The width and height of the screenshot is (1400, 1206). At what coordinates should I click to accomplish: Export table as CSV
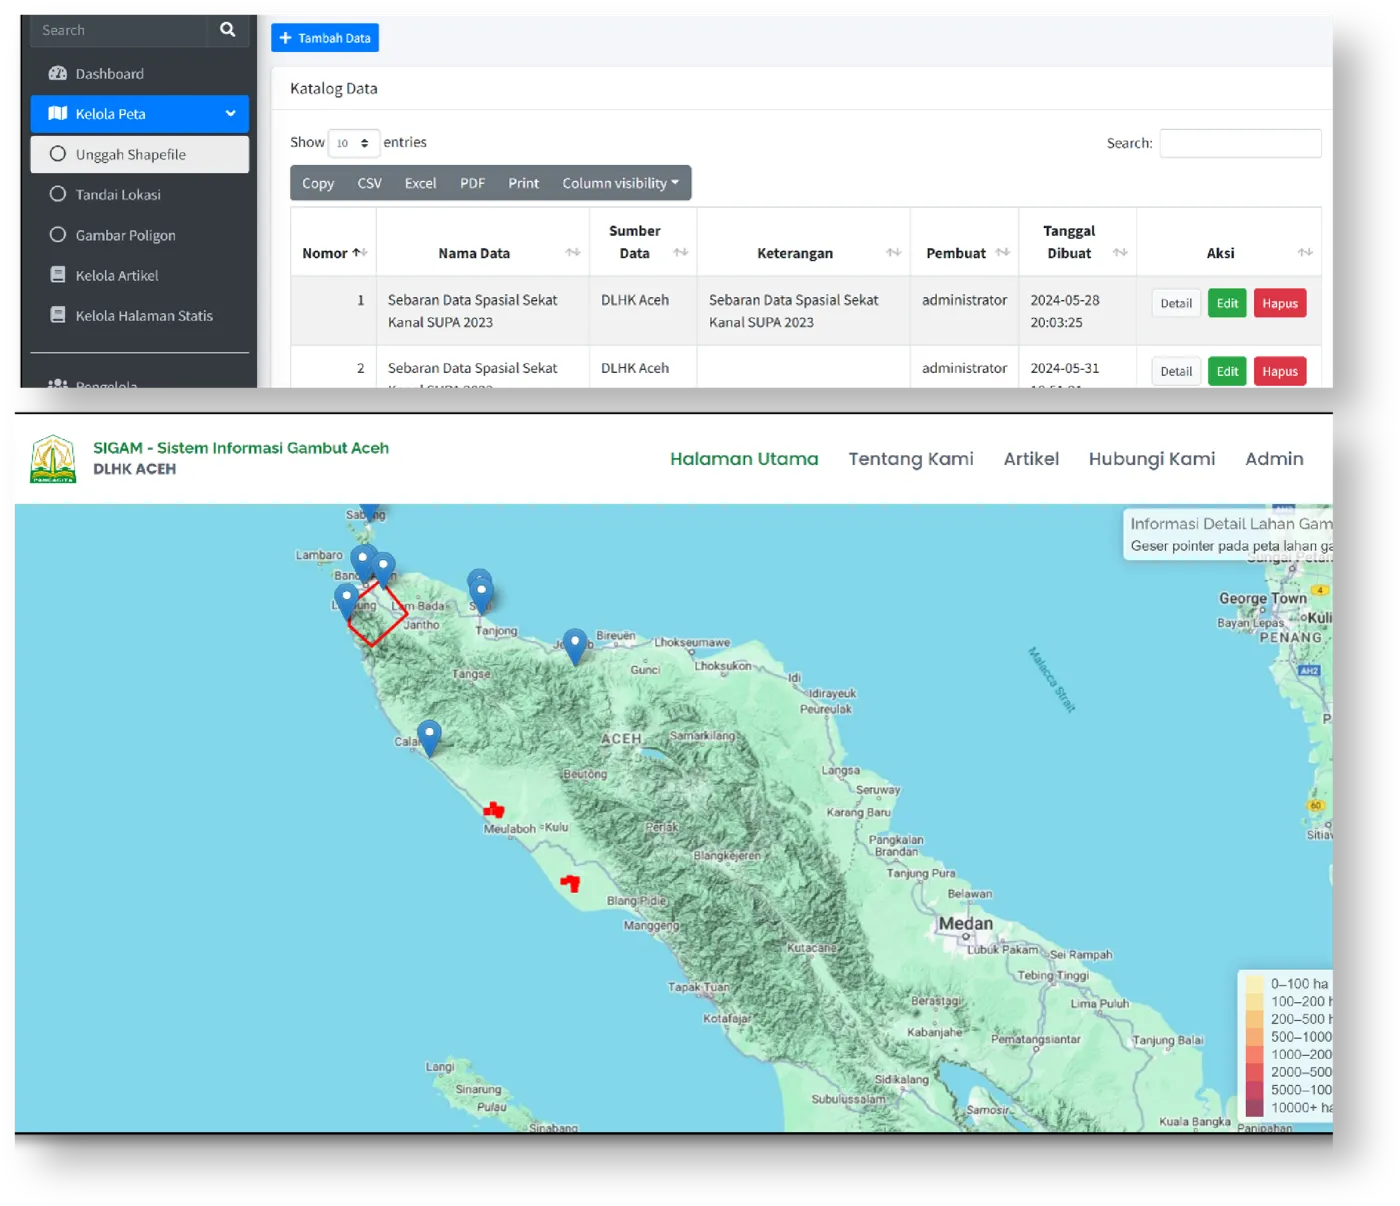tap(369, 183)
